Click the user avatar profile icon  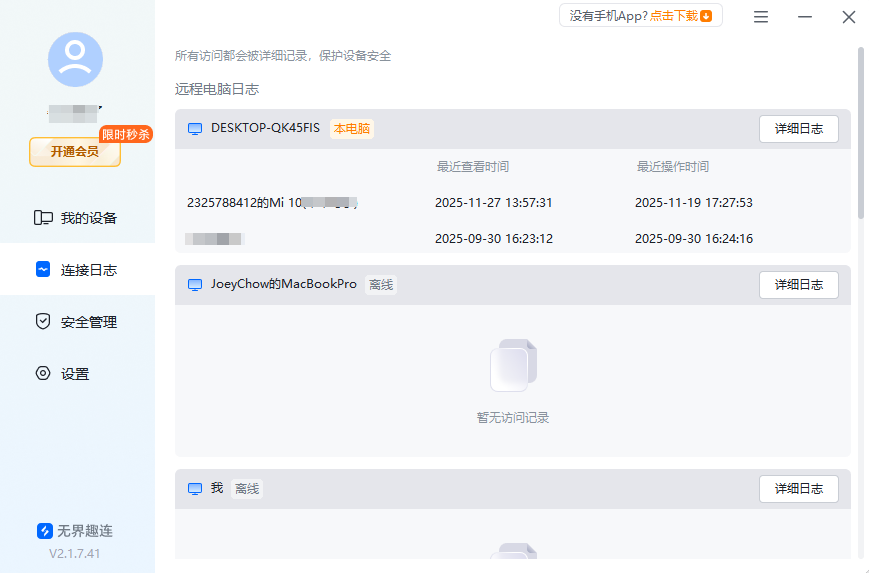(x=75, y=59)
